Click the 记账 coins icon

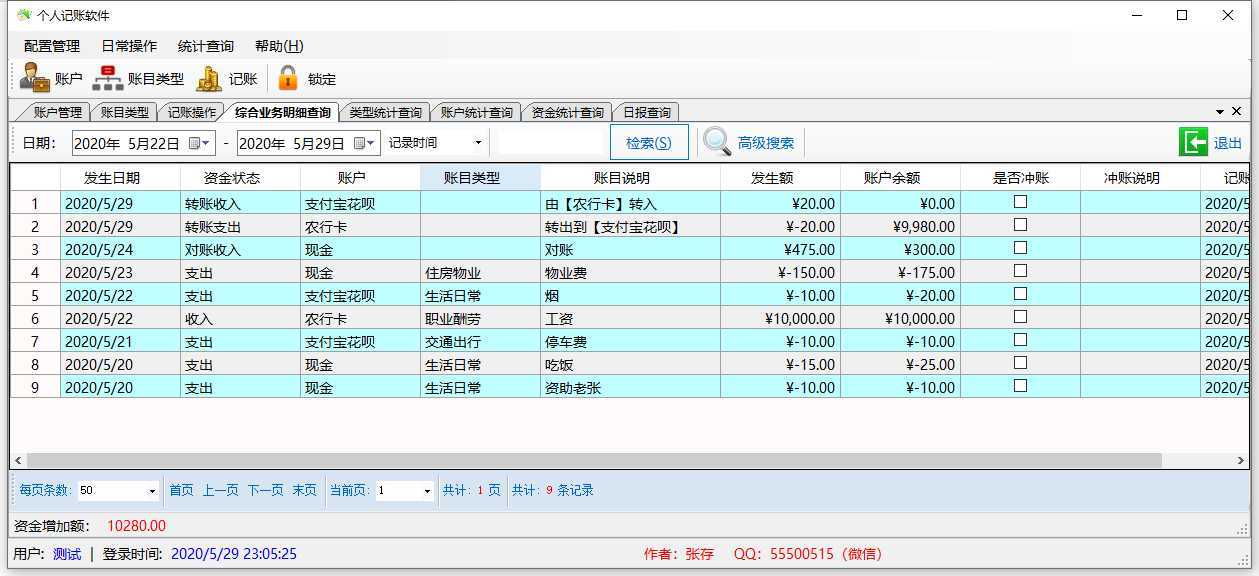click(209, 78)
